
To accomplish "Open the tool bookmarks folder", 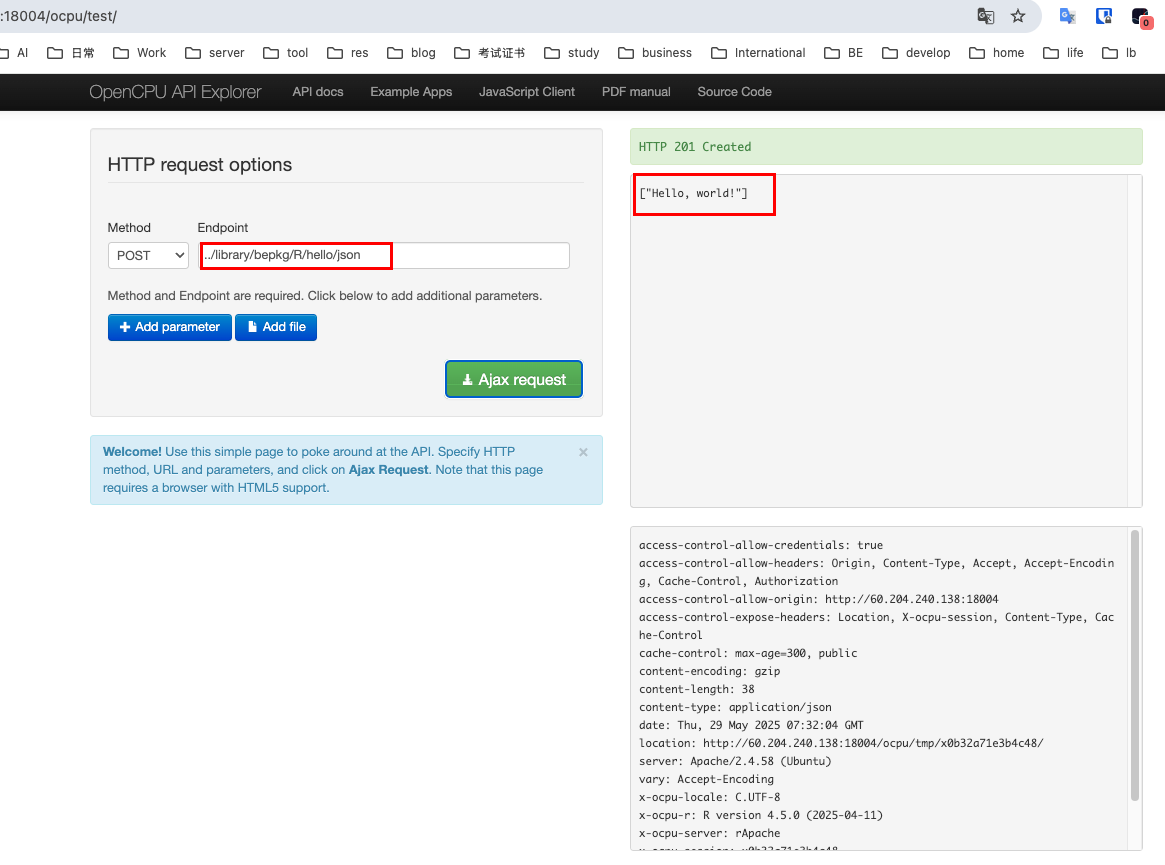I will click(286, 53).
